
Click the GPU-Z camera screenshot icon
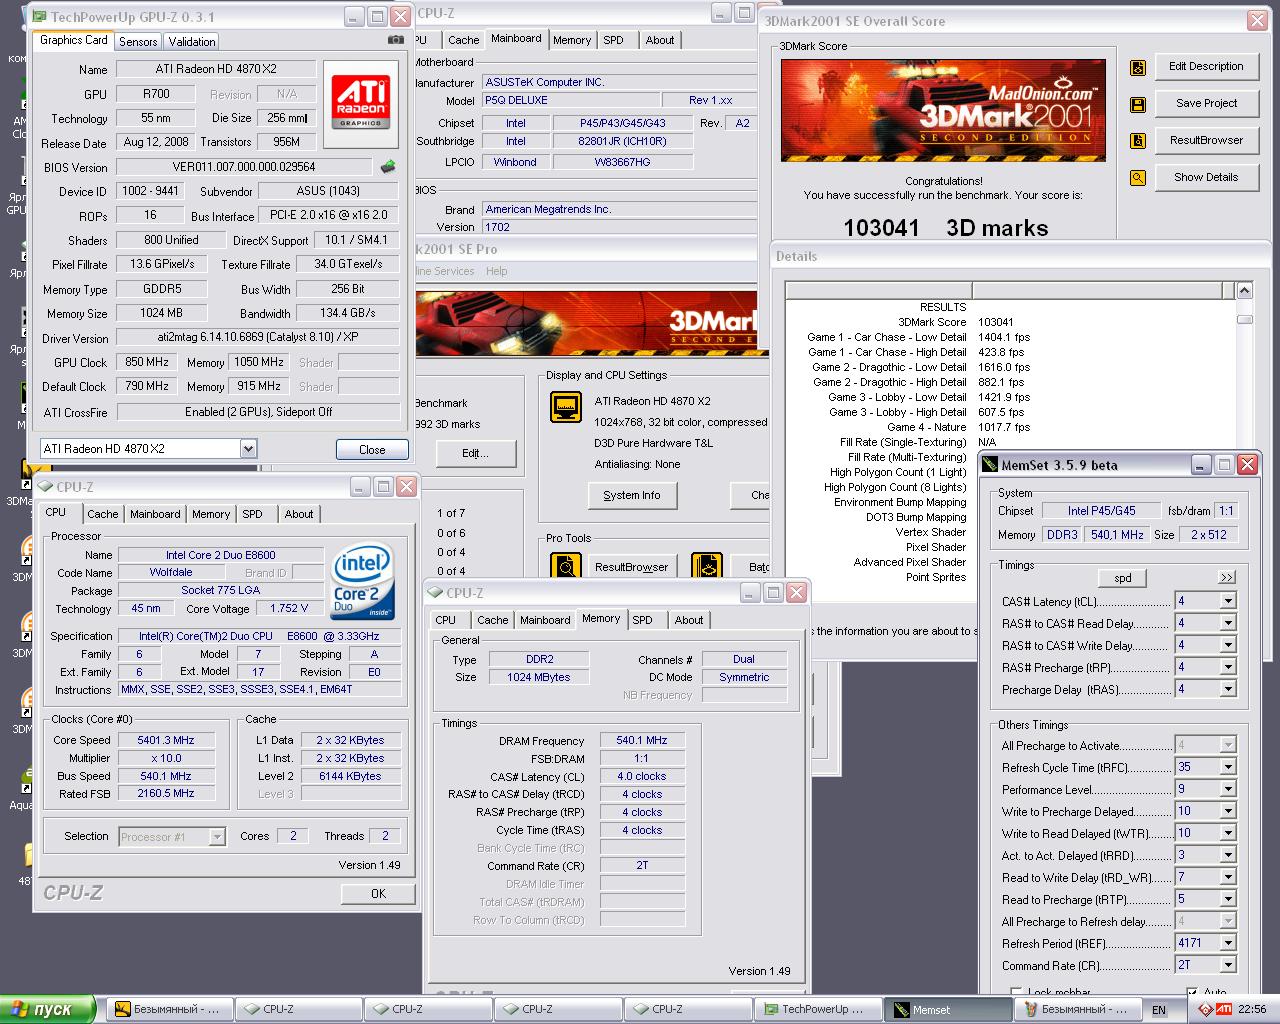point(396,40)
